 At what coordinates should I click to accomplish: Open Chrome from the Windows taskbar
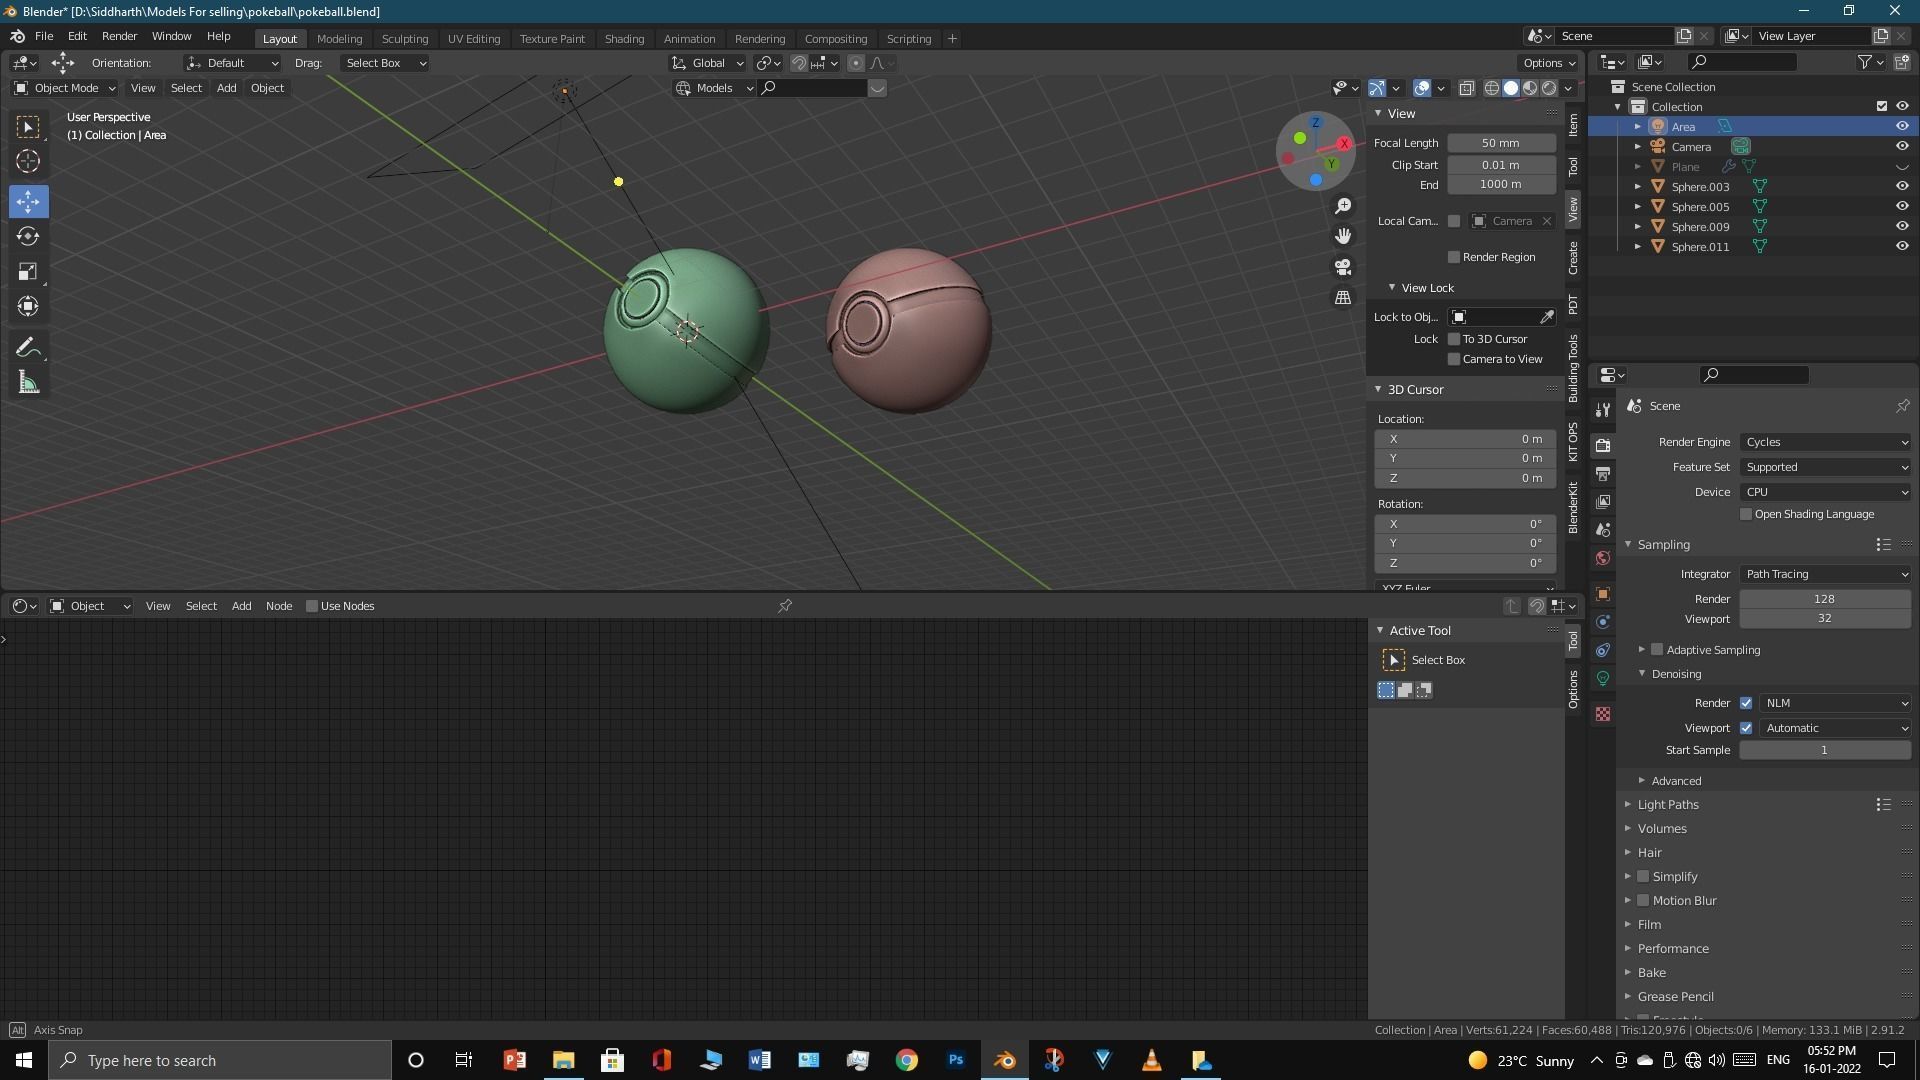[907, 1060]
